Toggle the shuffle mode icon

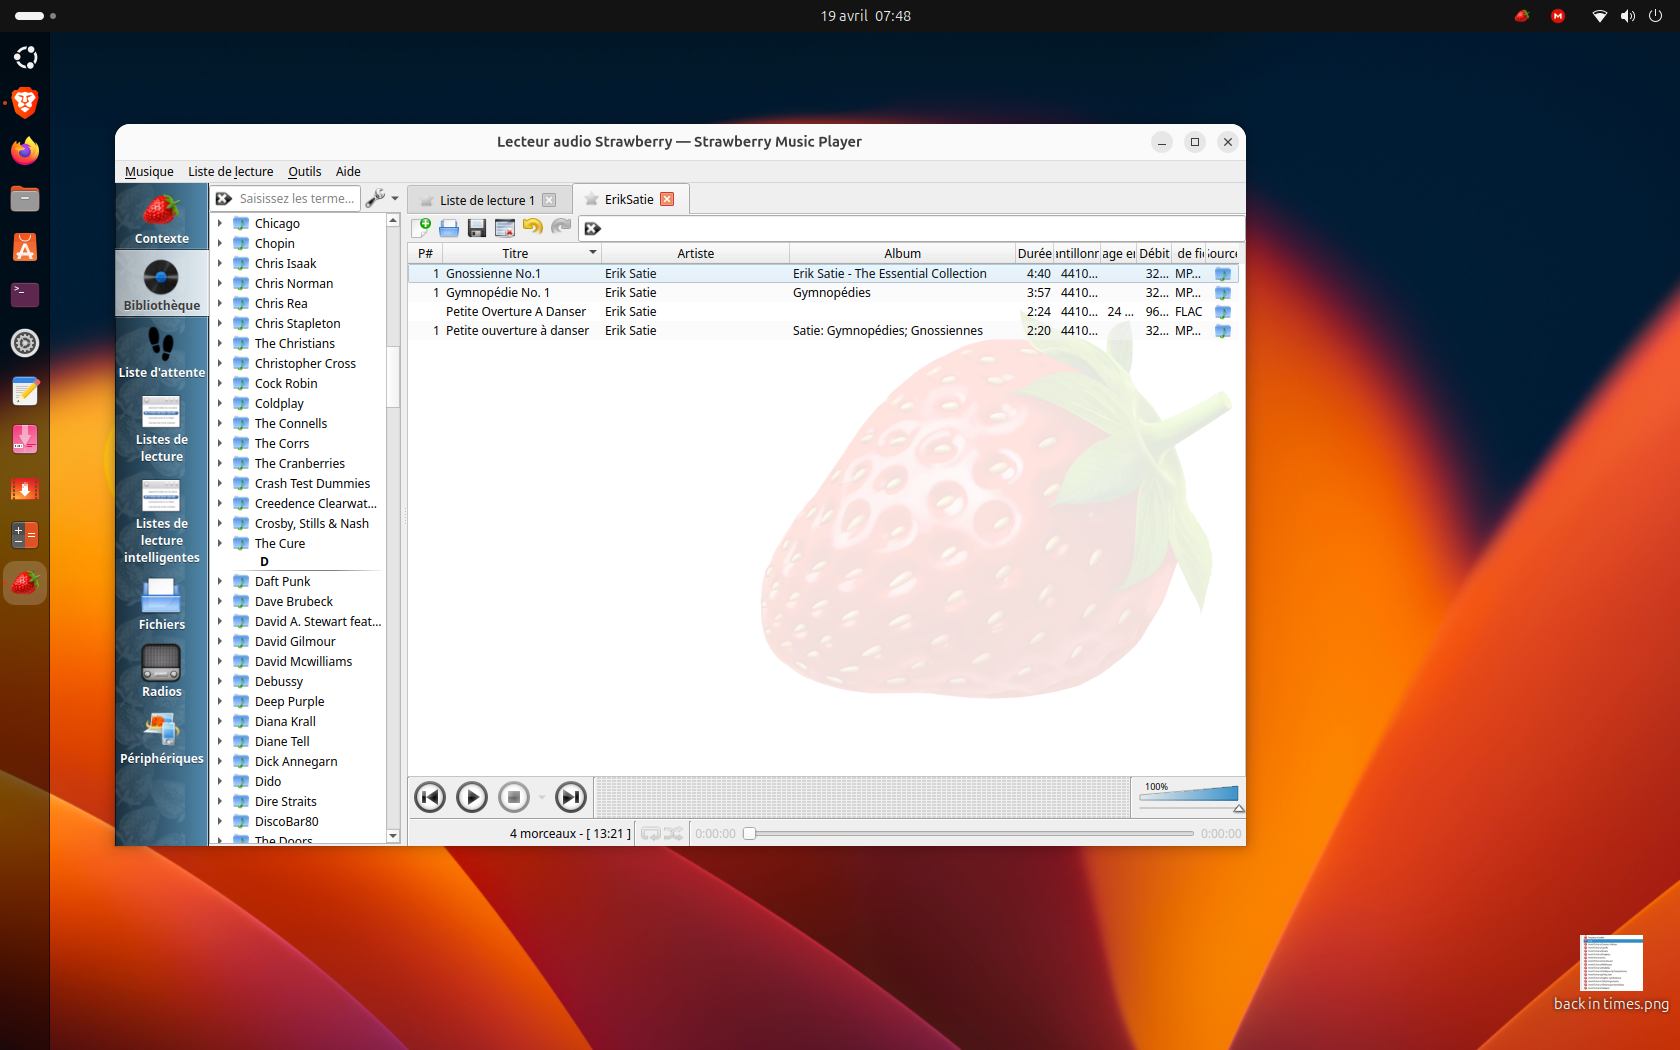[x=673, y=833]
